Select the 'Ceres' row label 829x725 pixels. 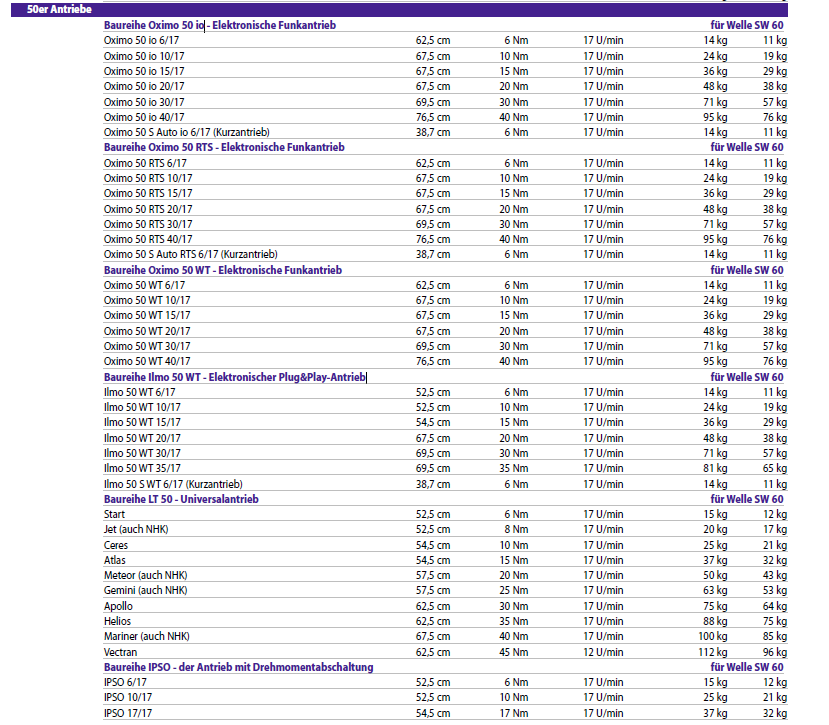[116, 545]
